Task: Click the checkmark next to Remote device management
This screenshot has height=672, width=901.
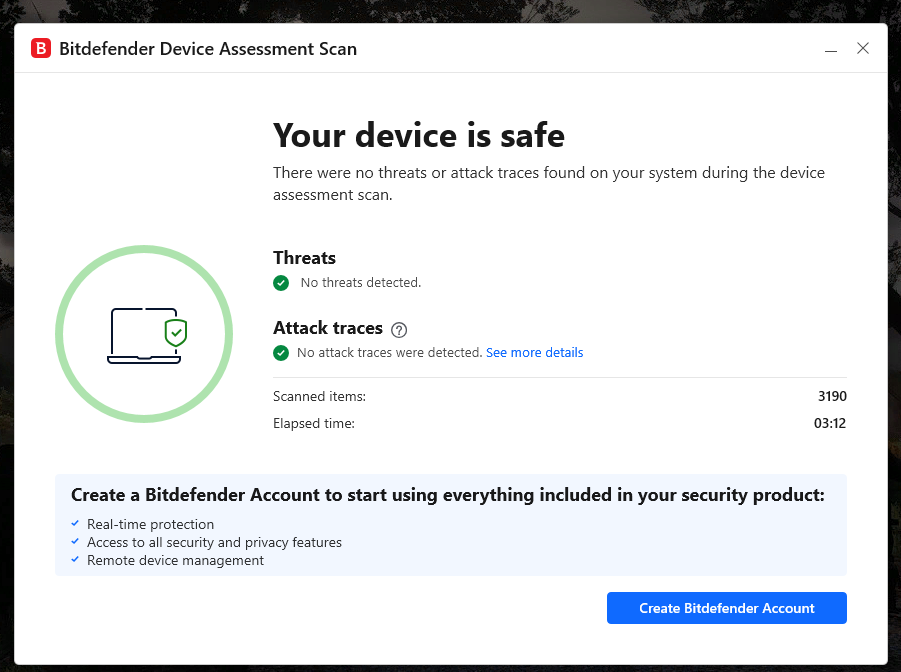Action: [x=76, y=560]
